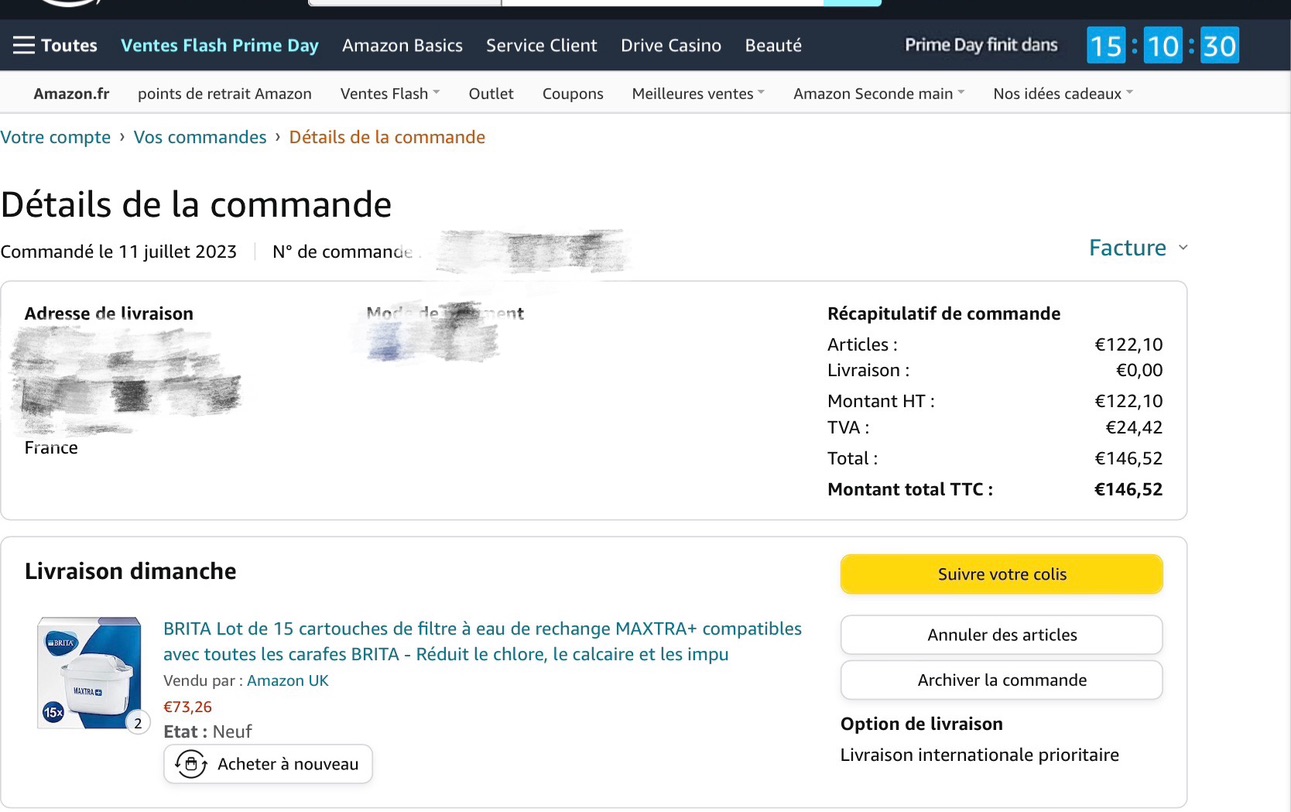Go to the Outlet section

coord(491,93)
